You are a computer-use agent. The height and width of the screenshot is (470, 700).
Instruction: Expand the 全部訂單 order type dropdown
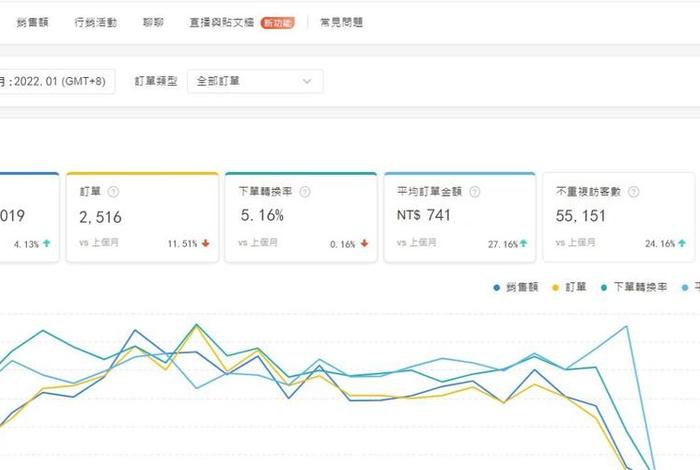255,81
